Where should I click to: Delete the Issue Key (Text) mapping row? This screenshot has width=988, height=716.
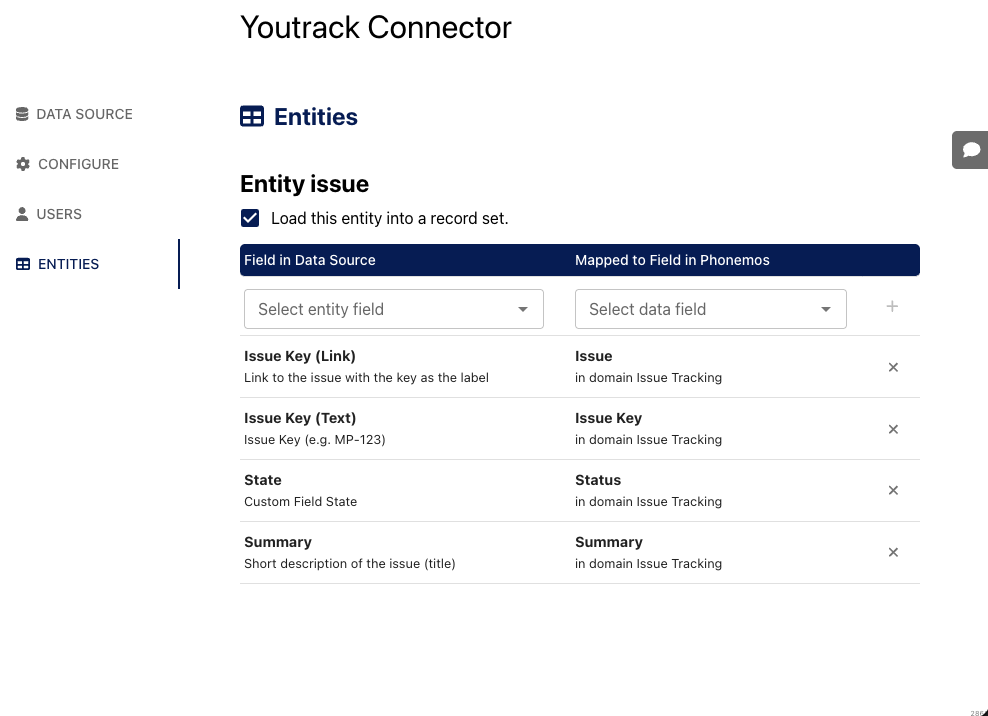tap(893, 429)
